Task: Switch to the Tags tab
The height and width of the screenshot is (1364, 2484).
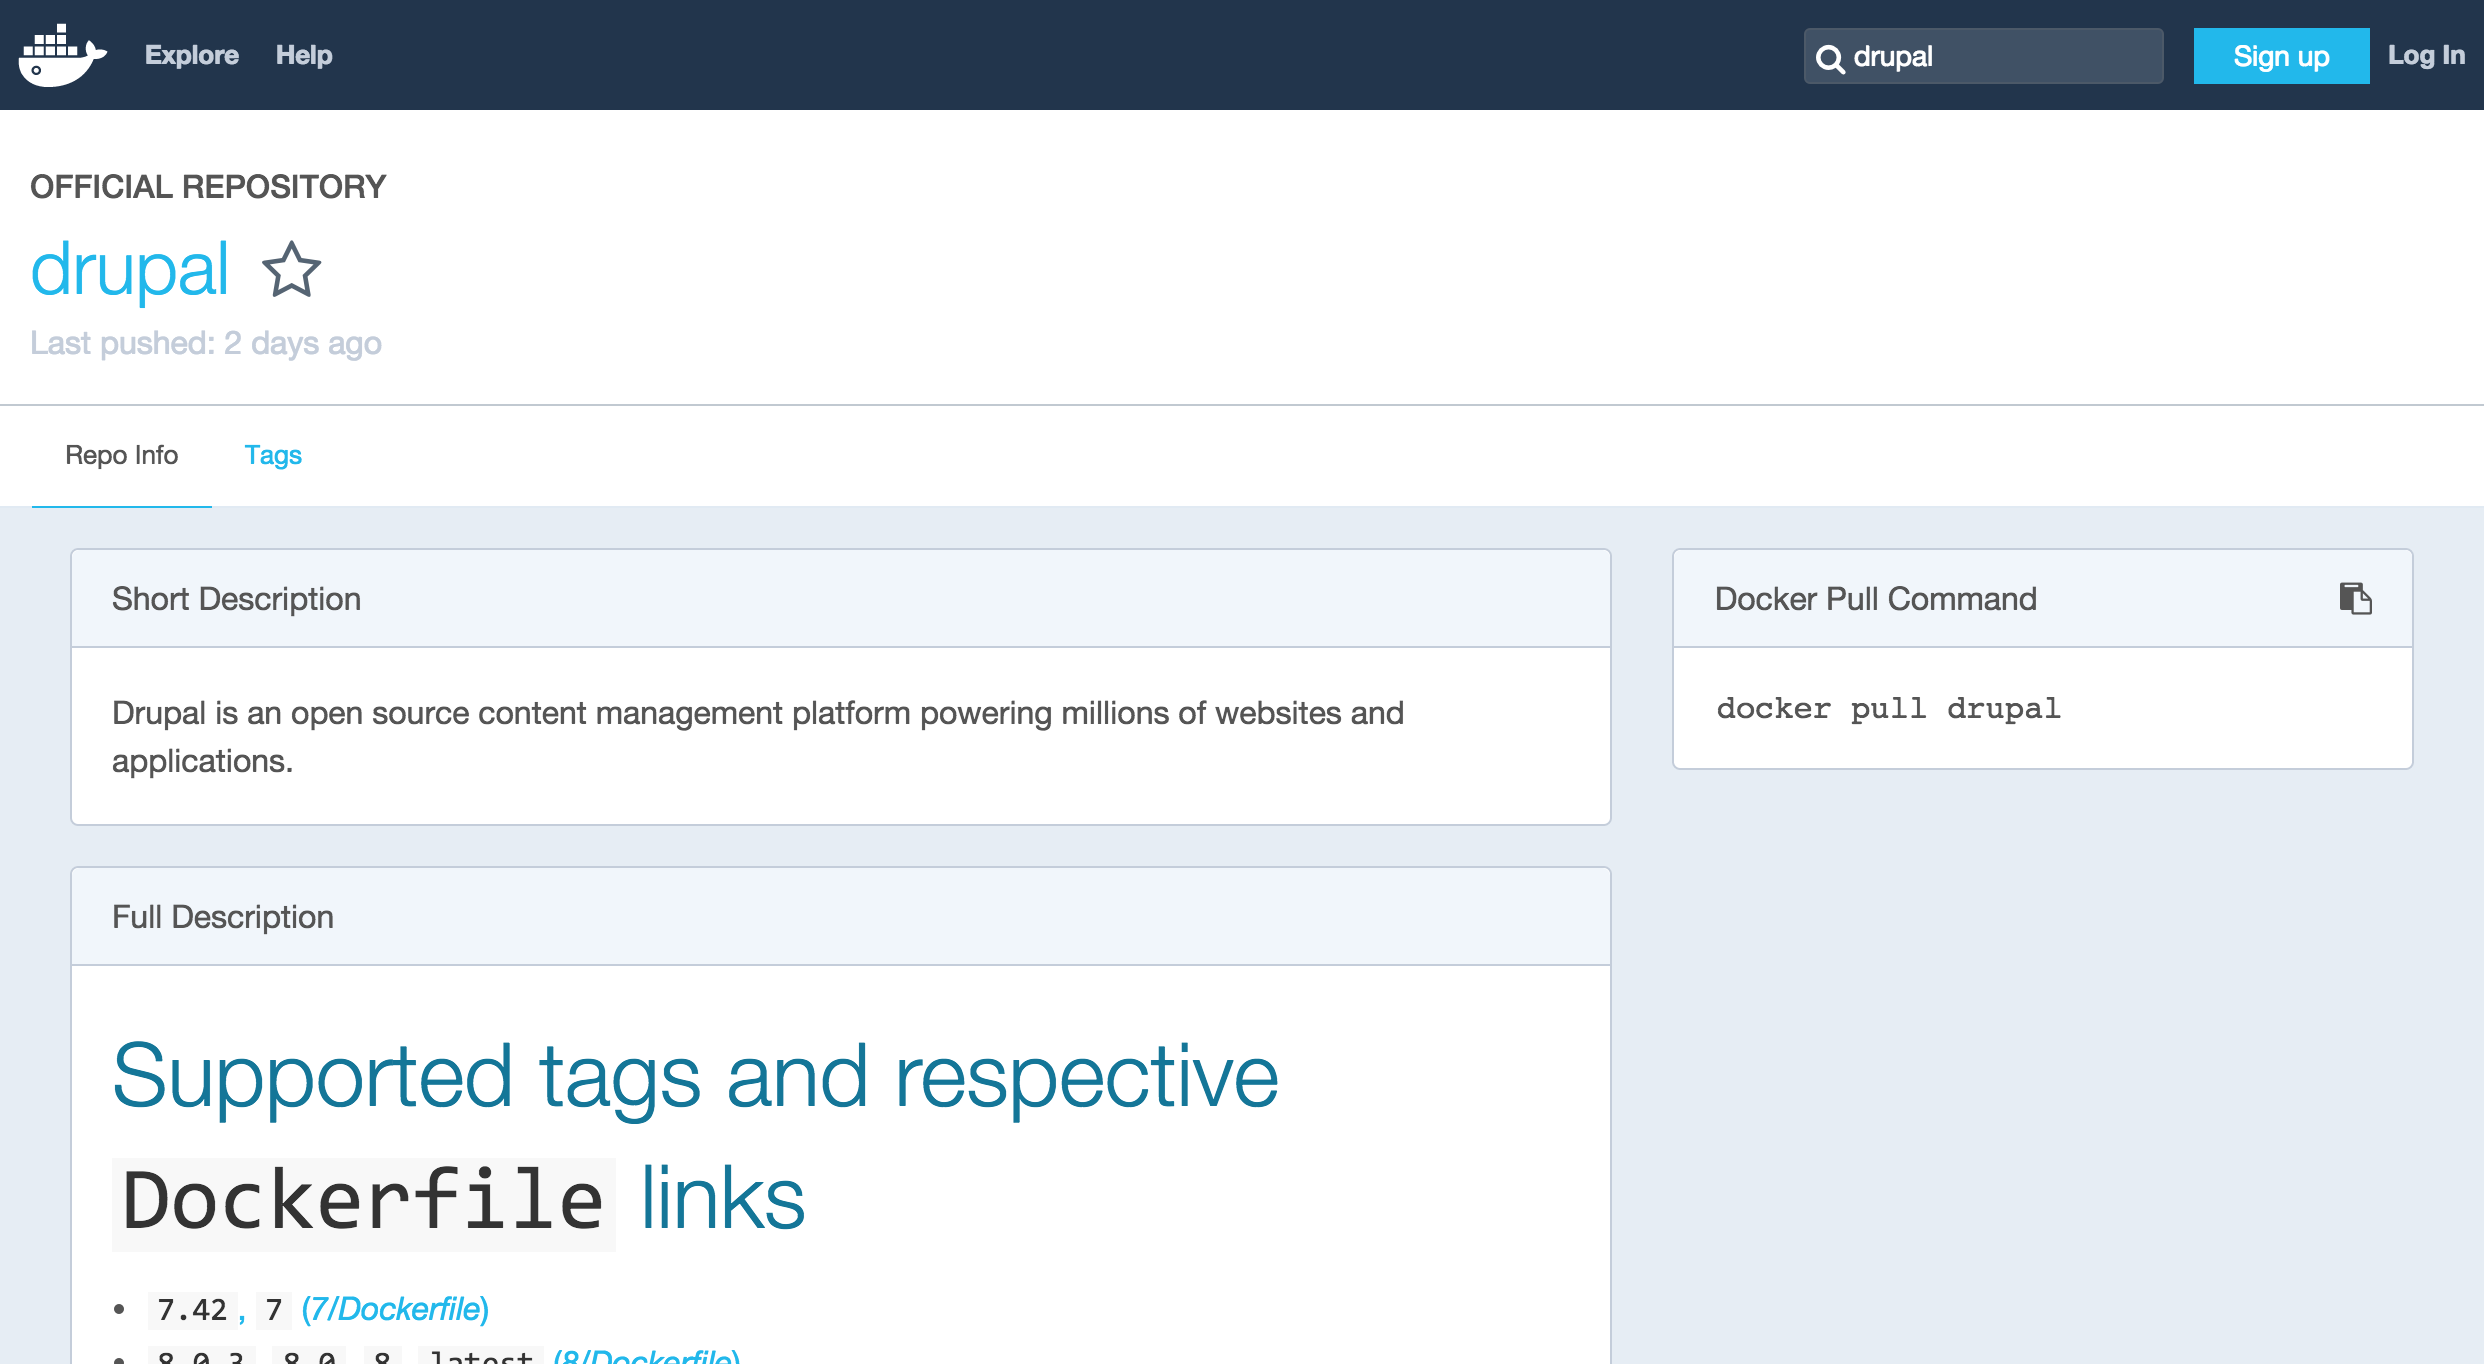Action: (x=273, y=455)
